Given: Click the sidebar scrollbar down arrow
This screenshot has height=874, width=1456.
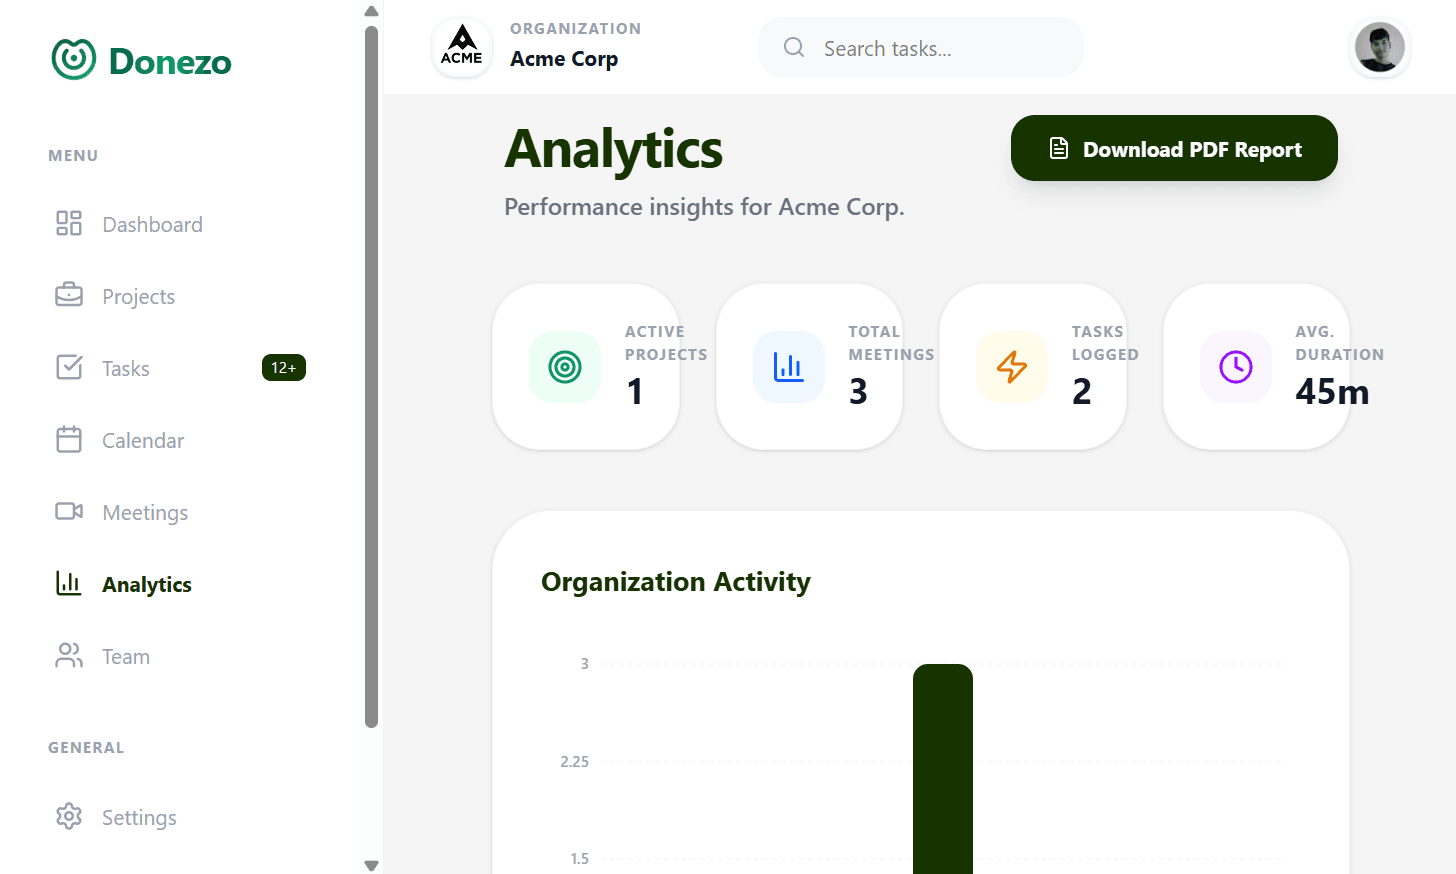Looking at the screenshot, I should (x=371, y=865).
